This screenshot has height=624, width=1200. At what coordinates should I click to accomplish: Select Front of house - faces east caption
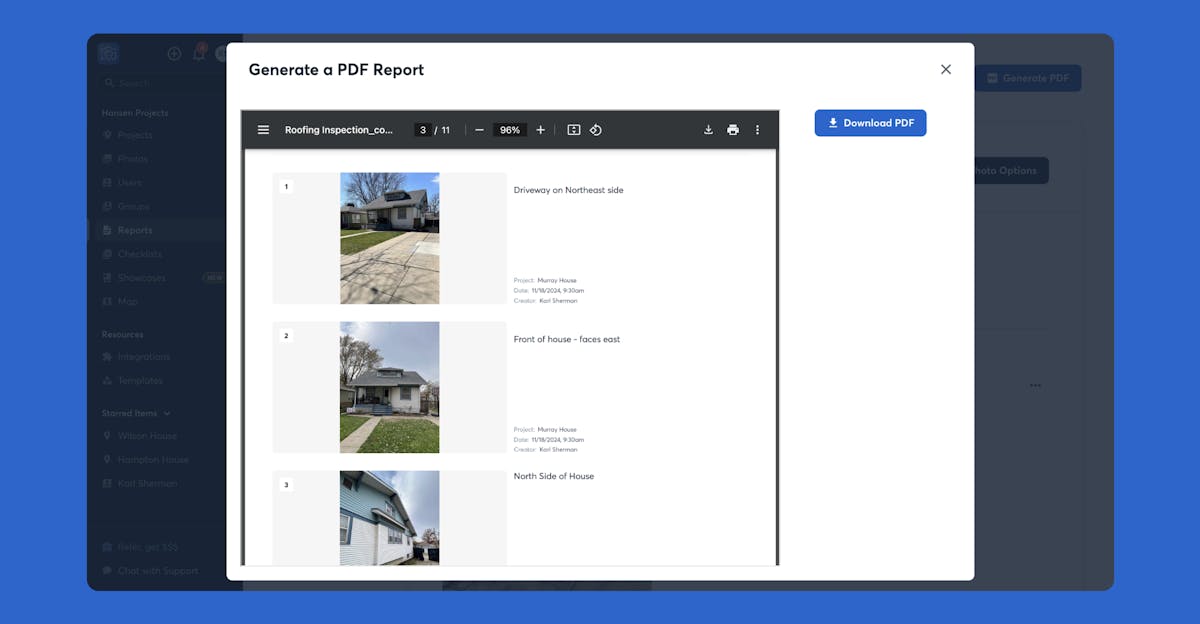pyautogui.click(x=567, y=339)
